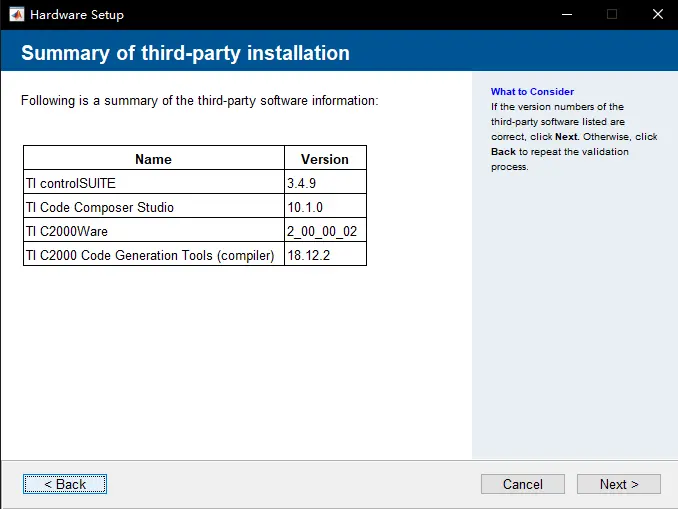Click bold 'Back' word in sidebar tip
Viewport: 678px width, 509px height.
pos(503,152)
